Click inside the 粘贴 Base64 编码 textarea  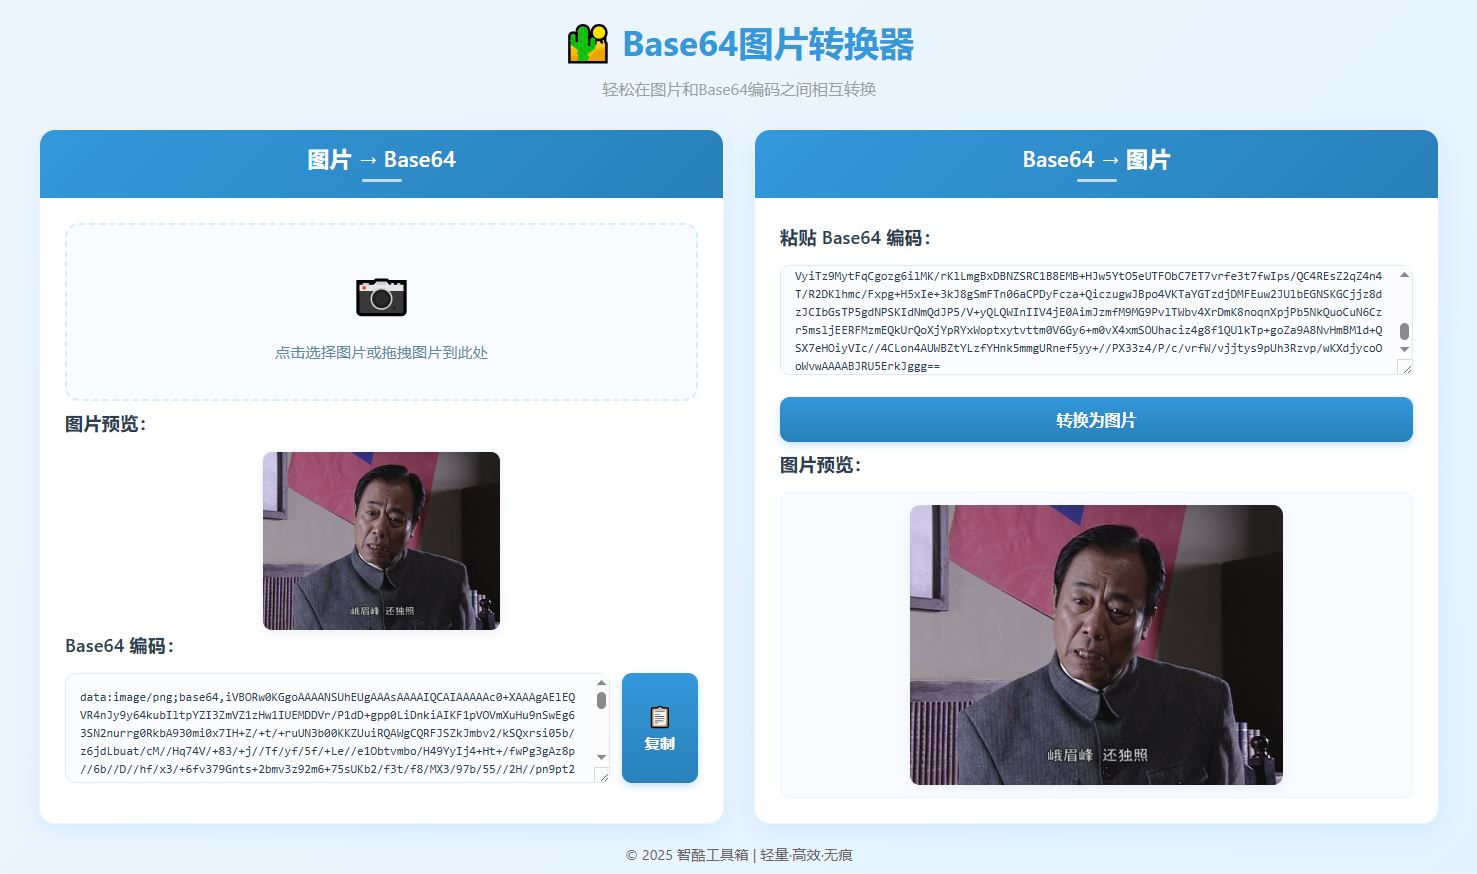pyautogui.click(x=1096, y=320)
